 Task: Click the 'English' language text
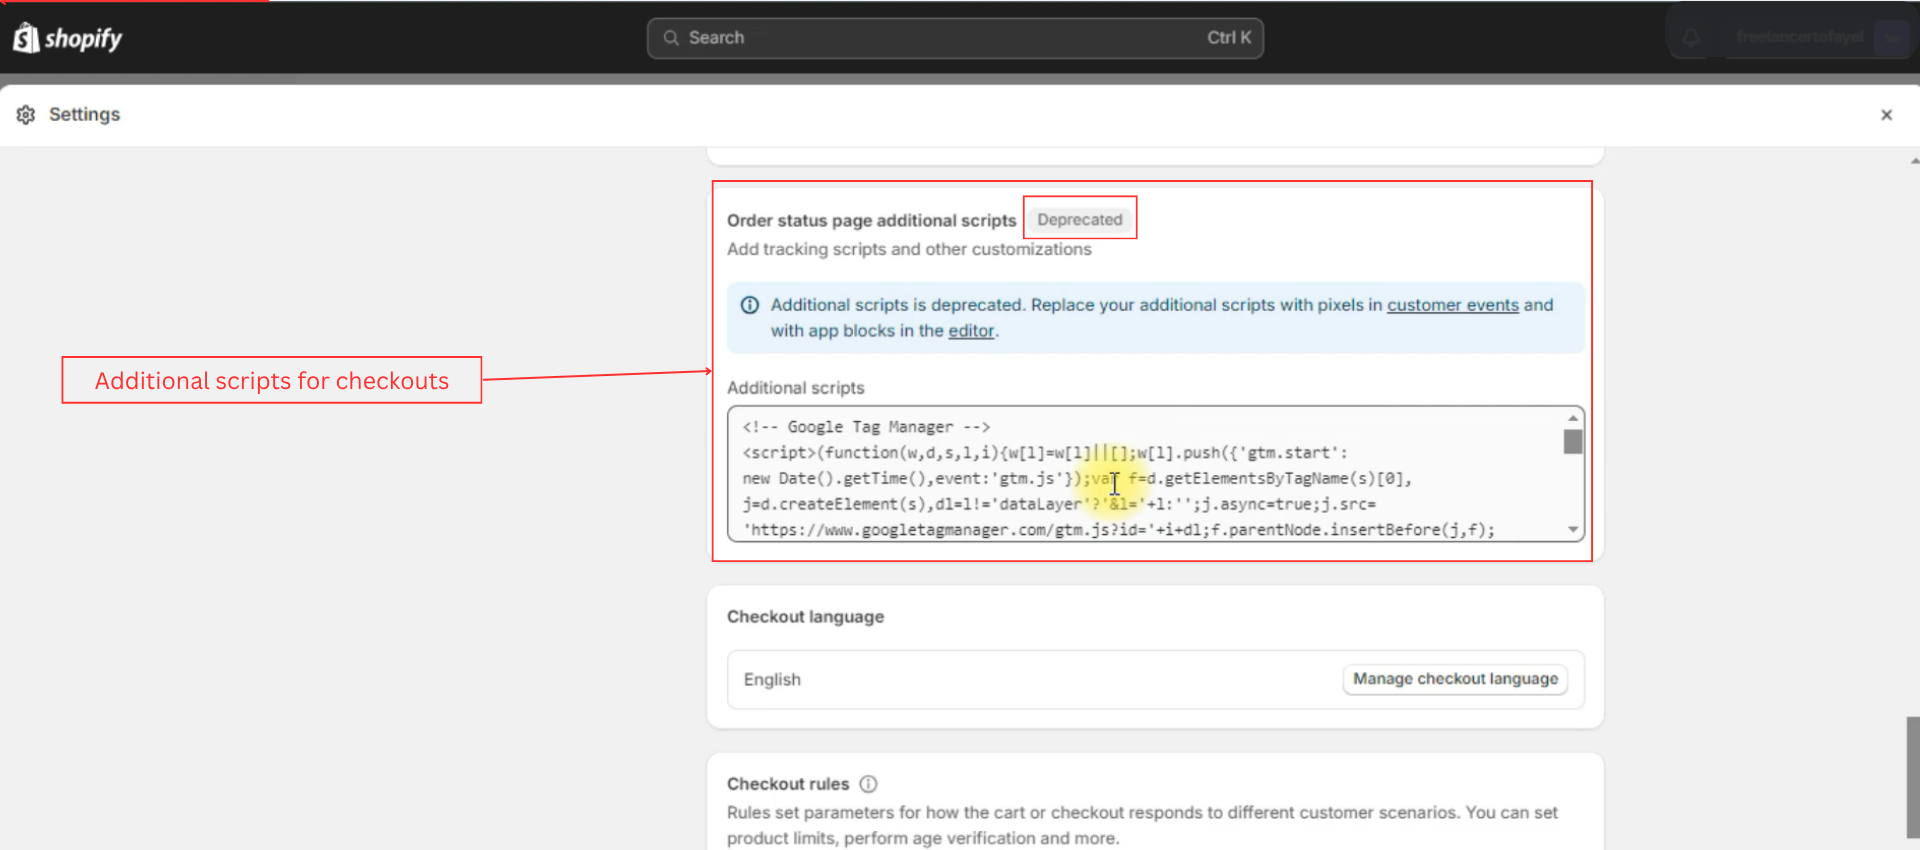click(x=772, y=680)
